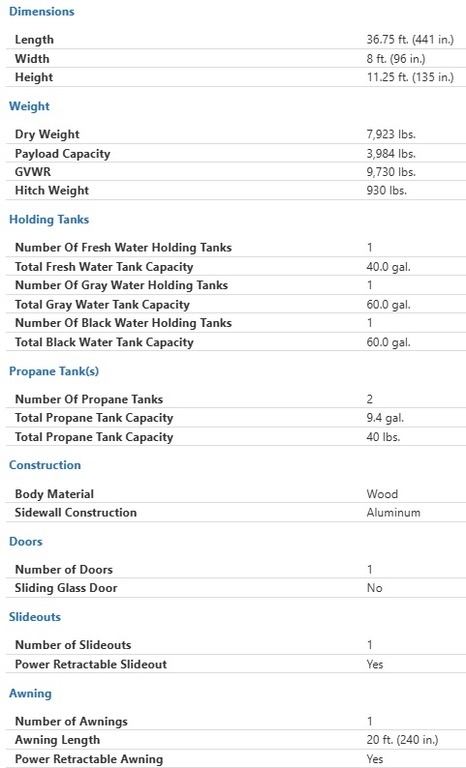The height and width of the screenshot is (768, 466).
Task: Click Total Fresh Water Tank Capacity label
Action: click(104, 267)
